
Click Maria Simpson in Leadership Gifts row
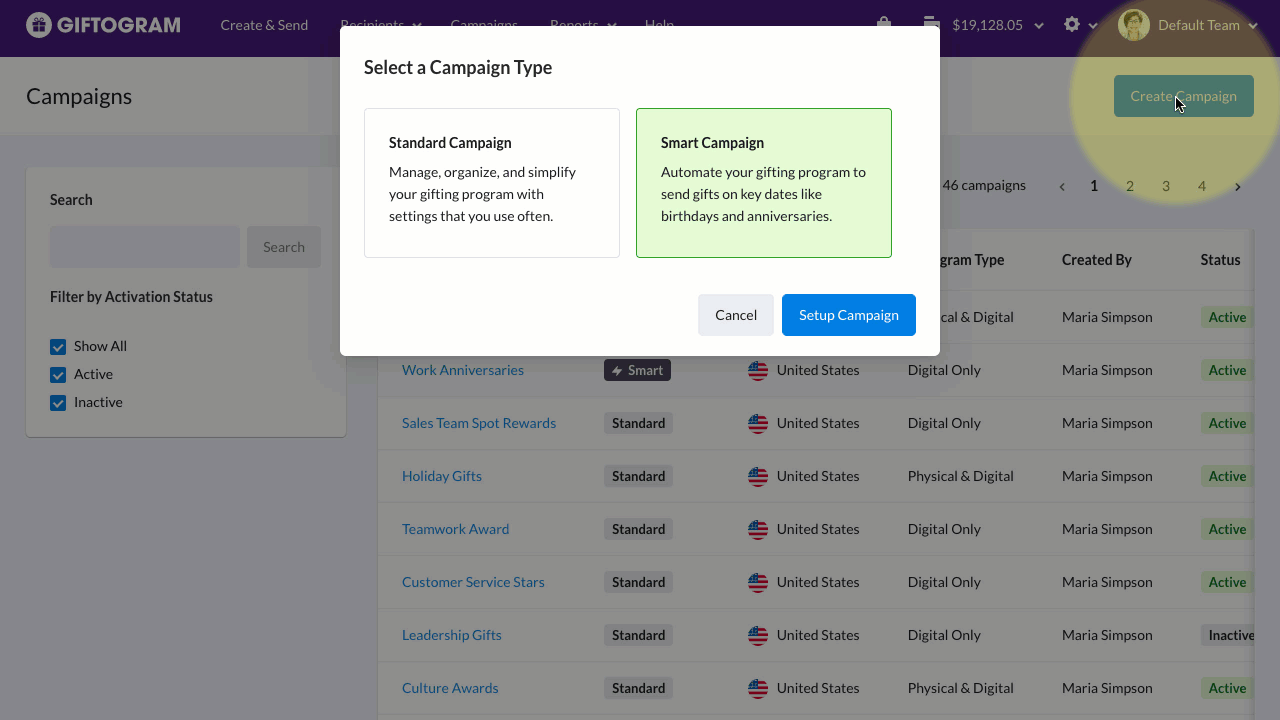point(1107,635)
